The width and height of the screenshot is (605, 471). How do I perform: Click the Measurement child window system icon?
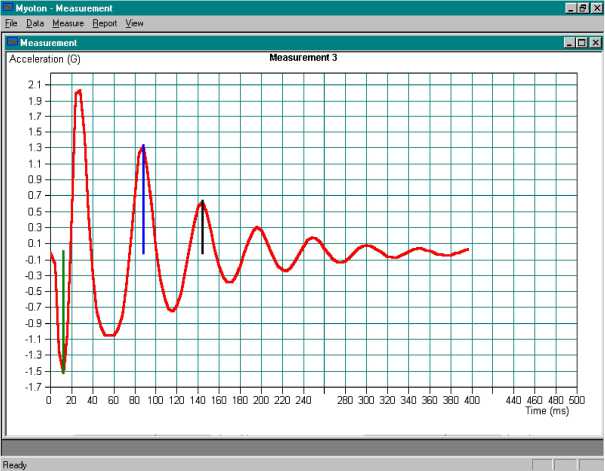pyautogui.click(x=13, y=43)
